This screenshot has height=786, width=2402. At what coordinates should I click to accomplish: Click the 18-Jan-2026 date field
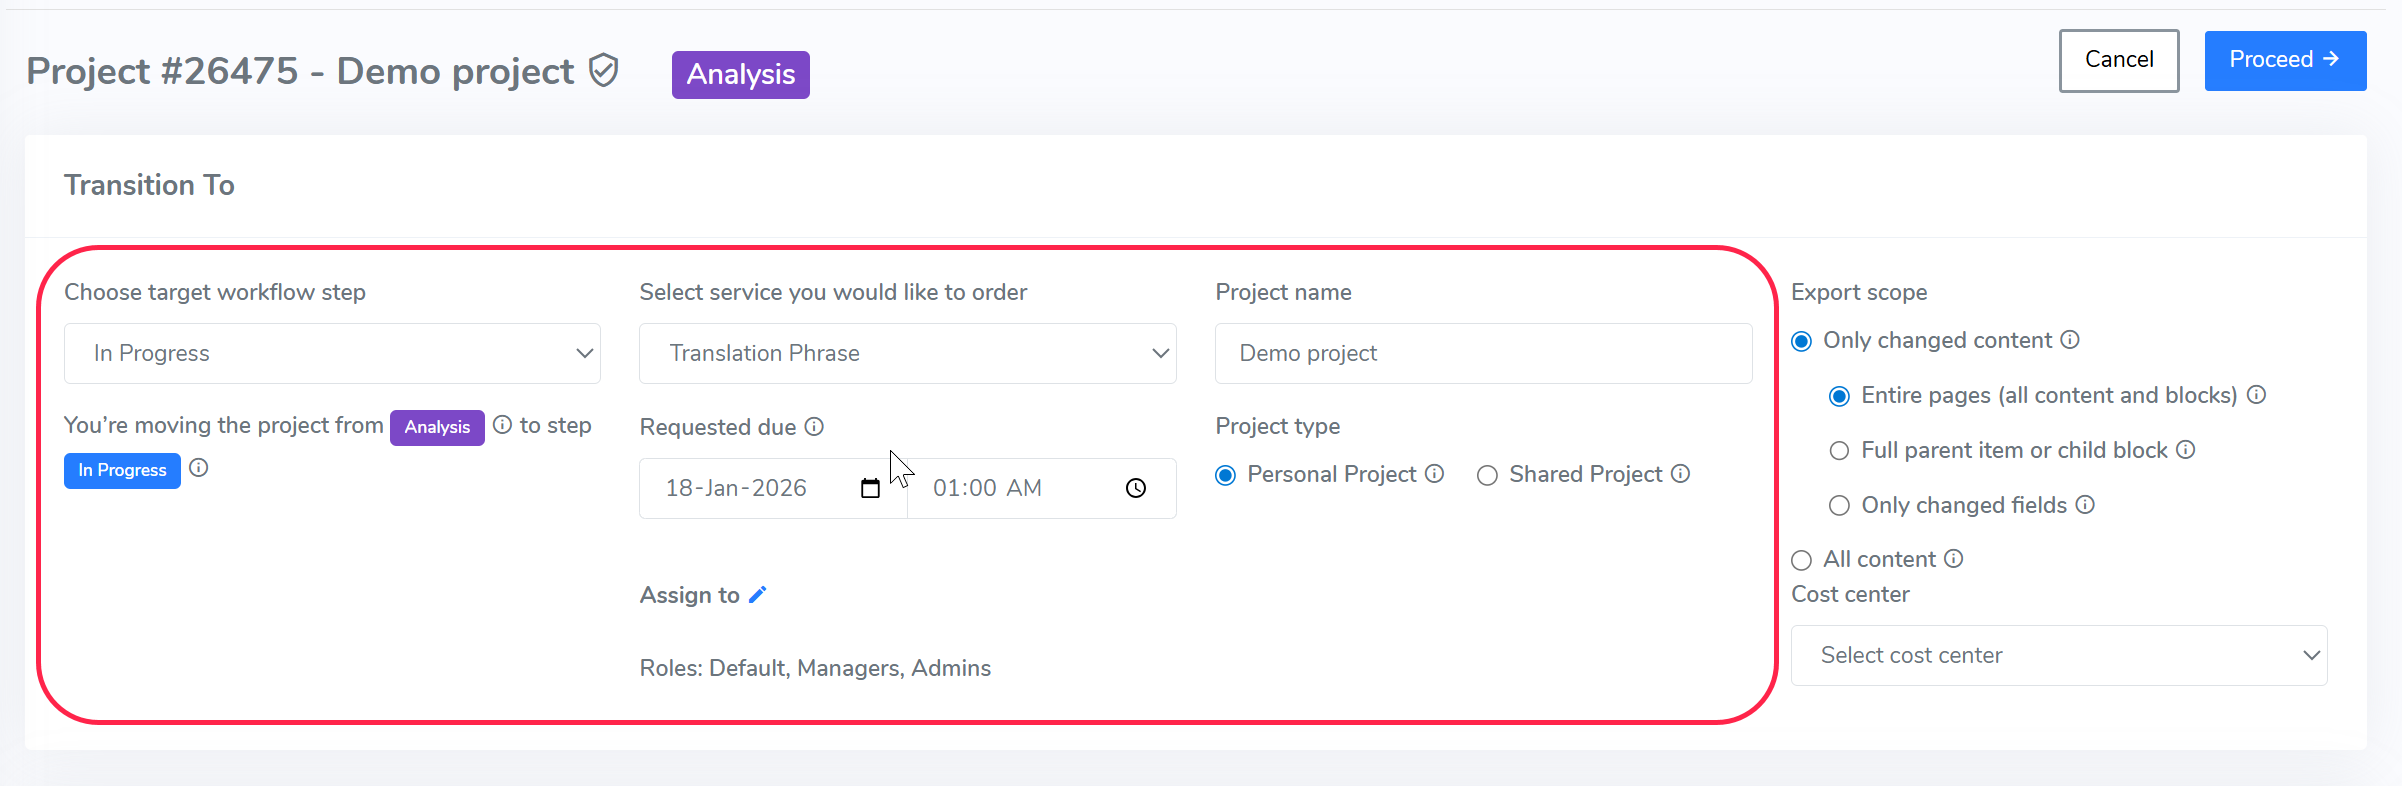[773, 488]
